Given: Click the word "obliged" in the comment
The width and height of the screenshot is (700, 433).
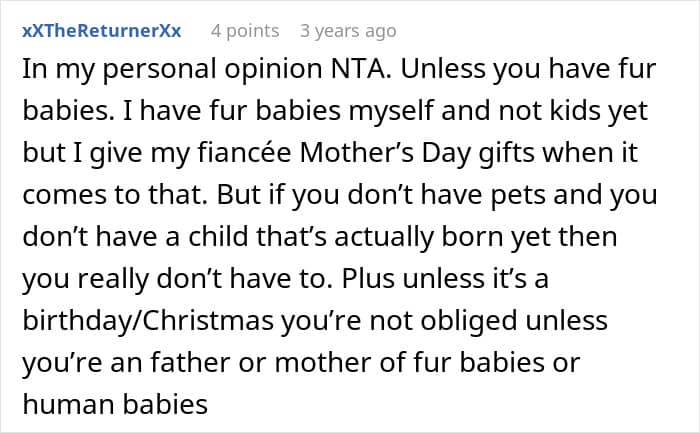Looking at the screenshot, I should coord(469,321).
